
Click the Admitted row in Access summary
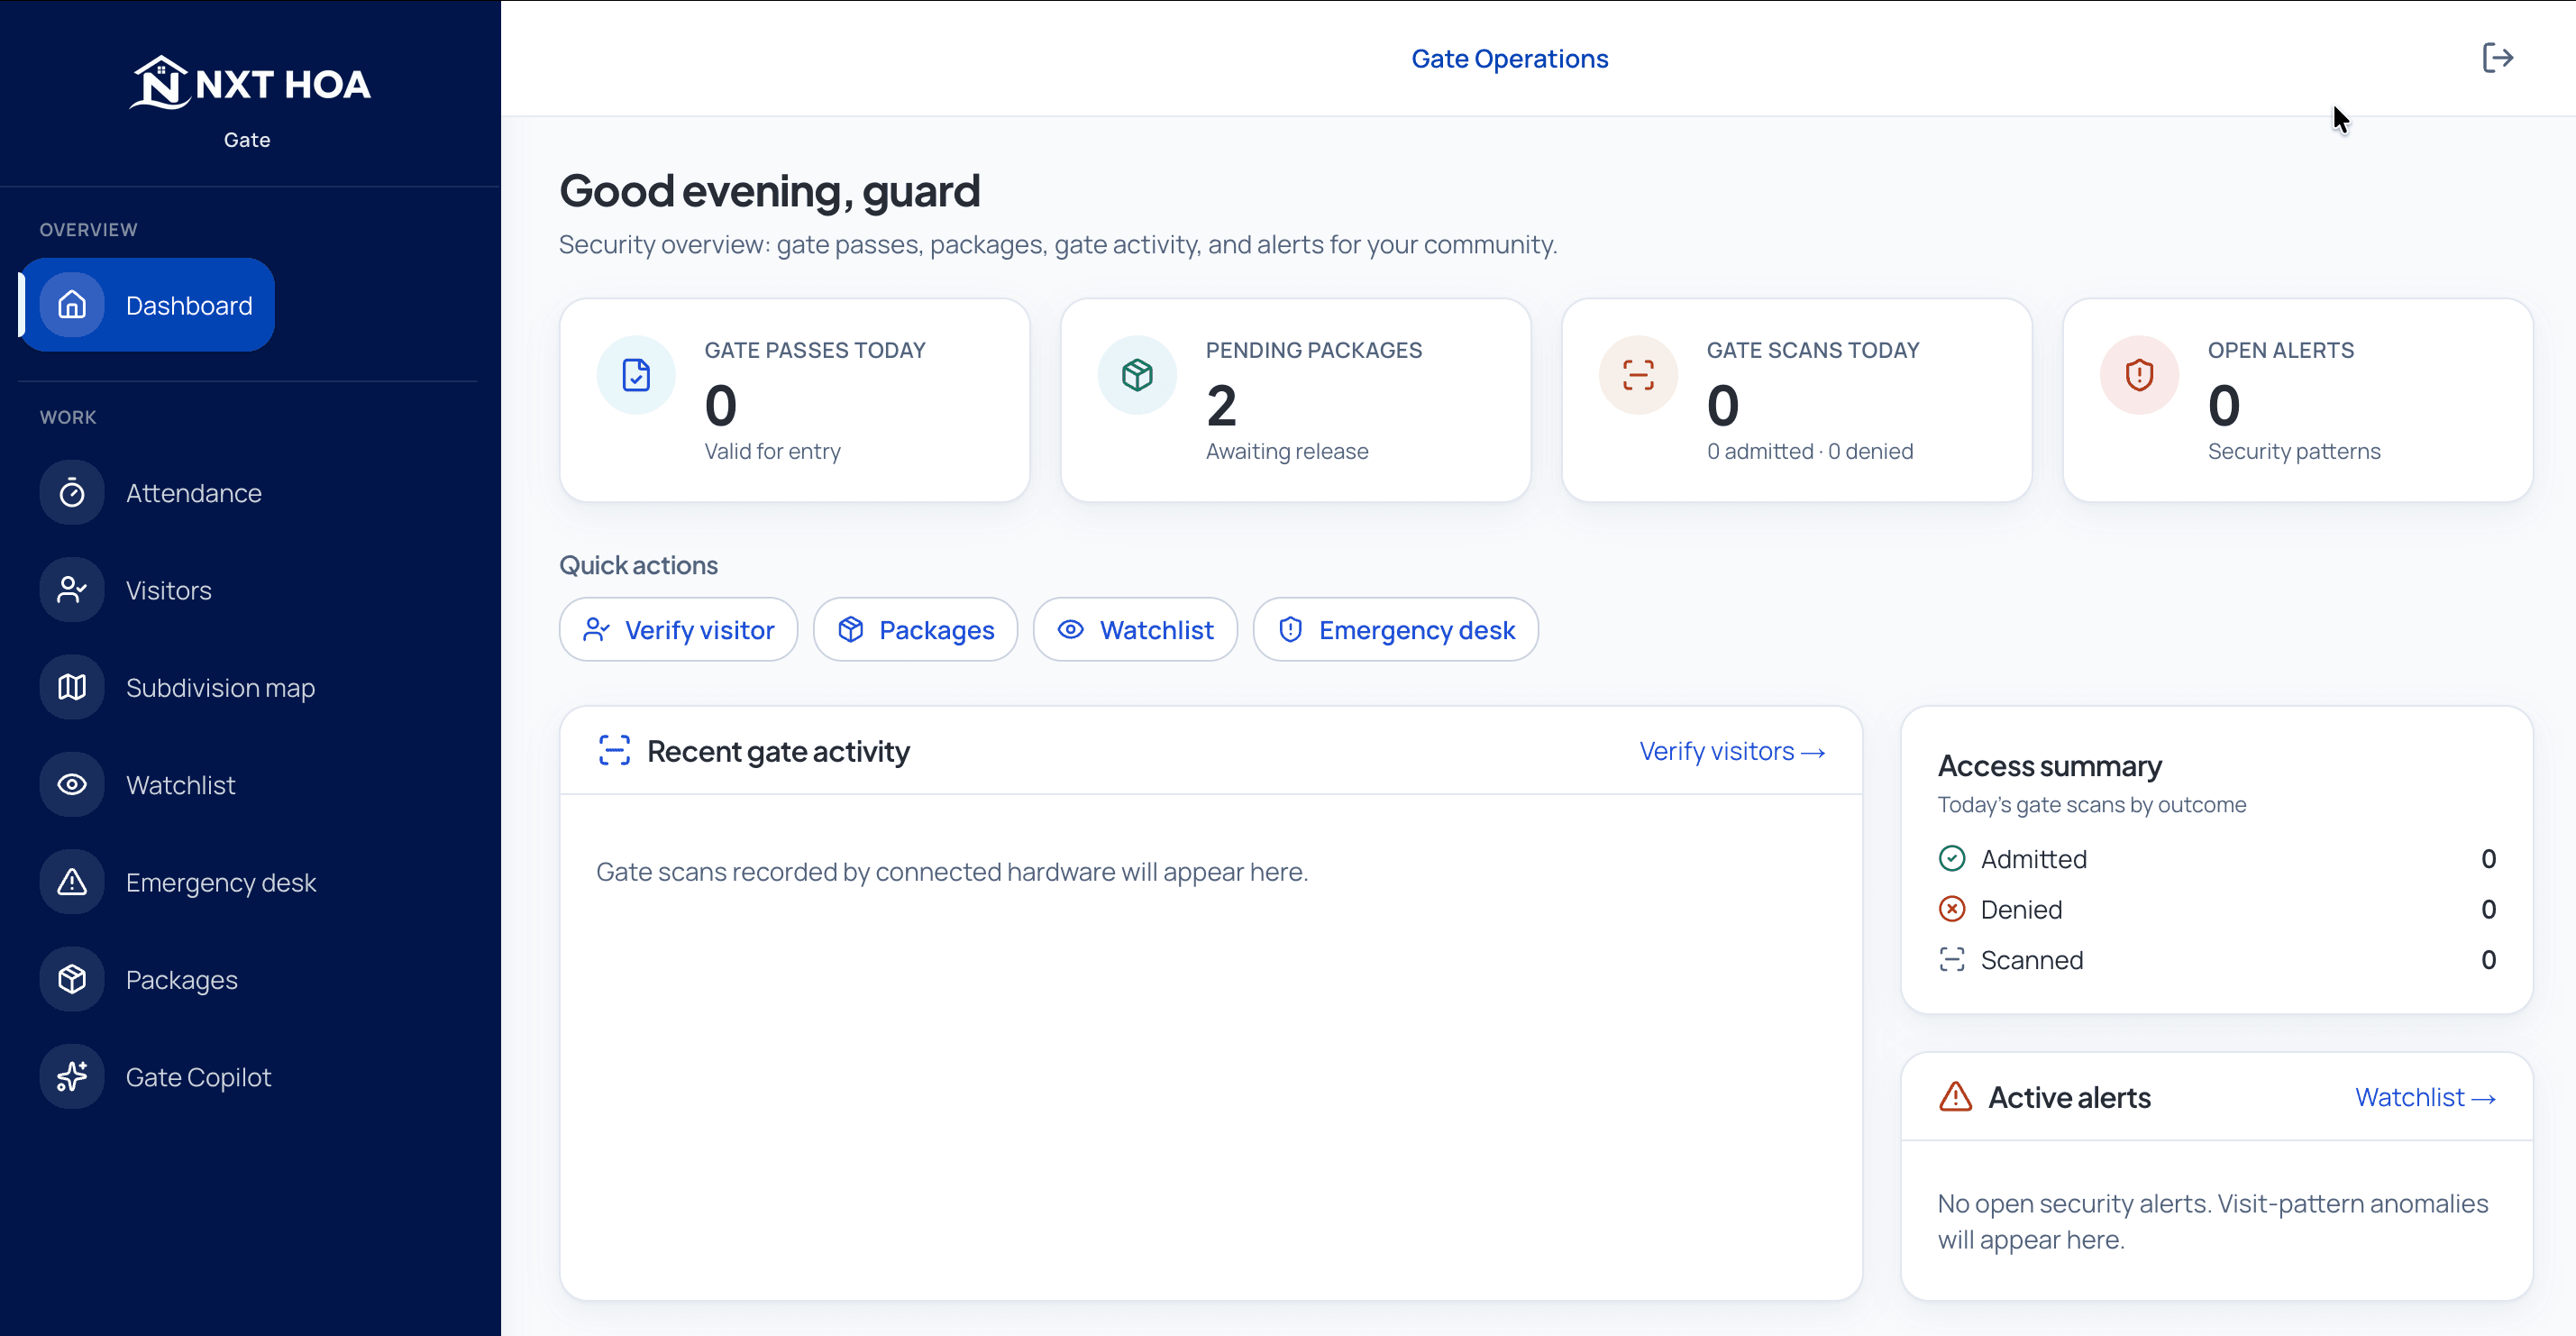pyautogui.click(x=2216, y=859)
